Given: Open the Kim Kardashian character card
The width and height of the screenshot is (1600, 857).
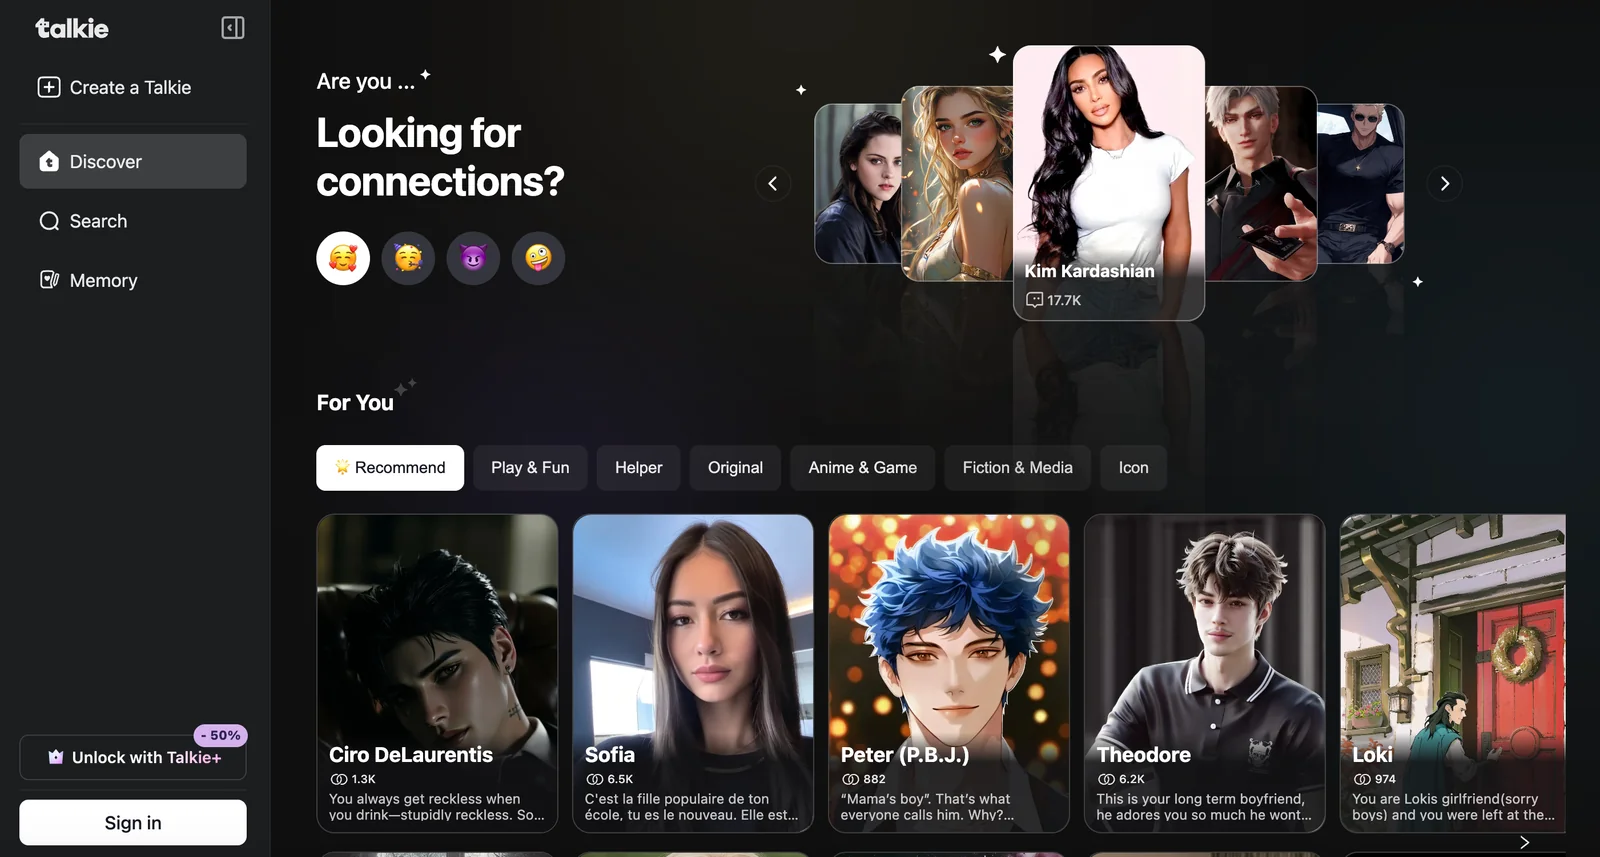Looking at the screenshot, I should point(1108,182).
